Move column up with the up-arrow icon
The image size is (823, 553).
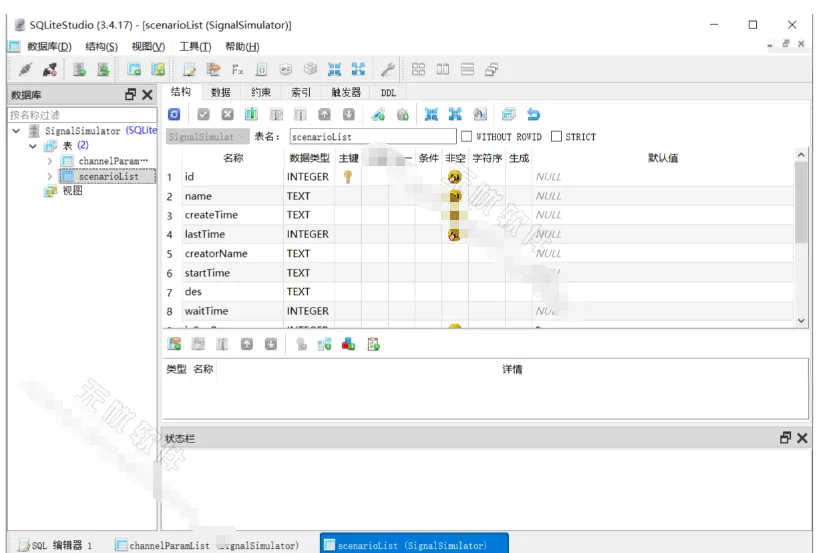coord(324,114)
